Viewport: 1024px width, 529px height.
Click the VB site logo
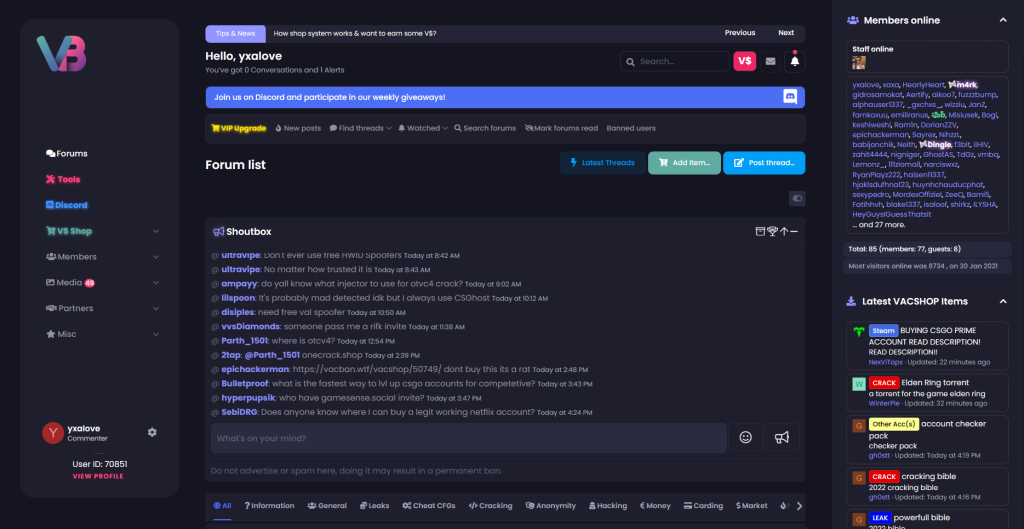61,54
